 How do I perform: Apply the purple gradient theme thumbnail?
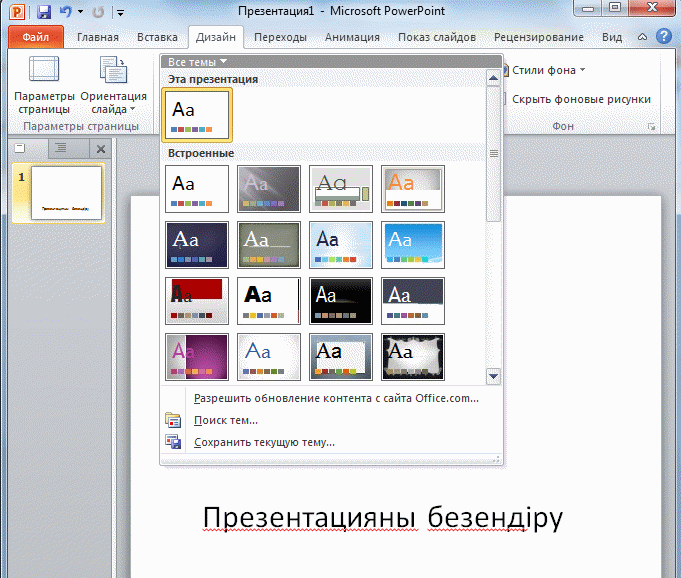[197, 357]
